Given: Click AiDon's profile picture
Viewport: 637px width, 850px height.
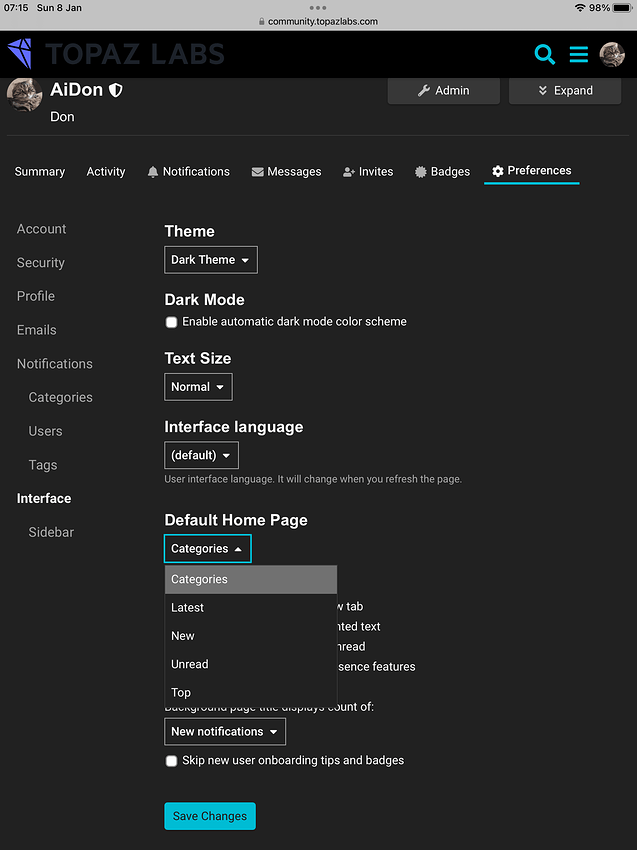Looking at the screenshot, I should [x=24, y=95].
